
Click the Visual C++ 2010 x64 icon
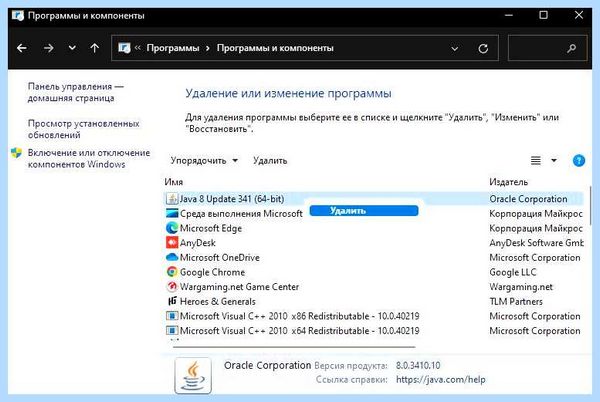coord(172,330)
